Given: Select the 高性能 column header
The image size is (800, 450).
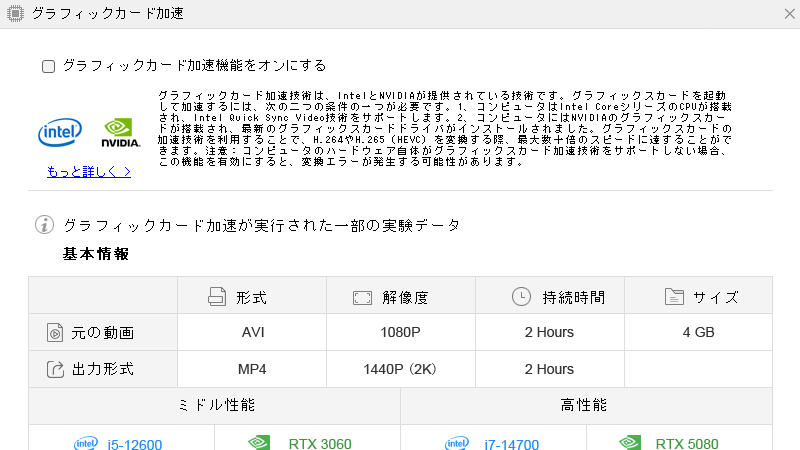Looking at the screenshot, I should (x=586, y=405).
